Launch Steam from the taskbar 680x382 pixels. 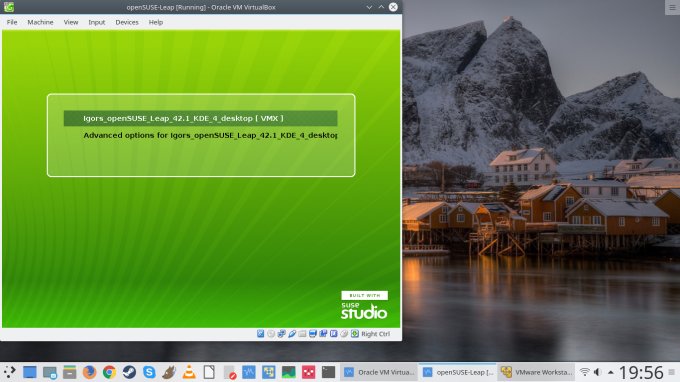[129, 372]
